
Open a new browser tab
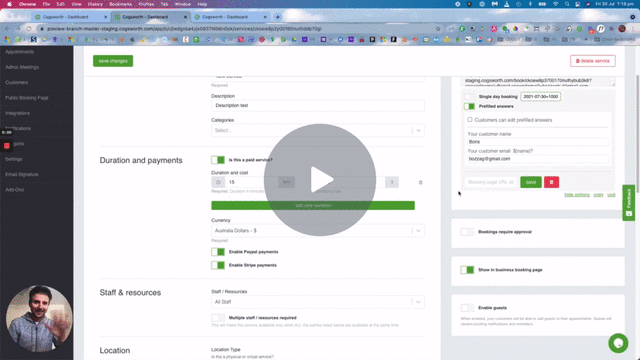pyautogui.click(x=278, y=17)
